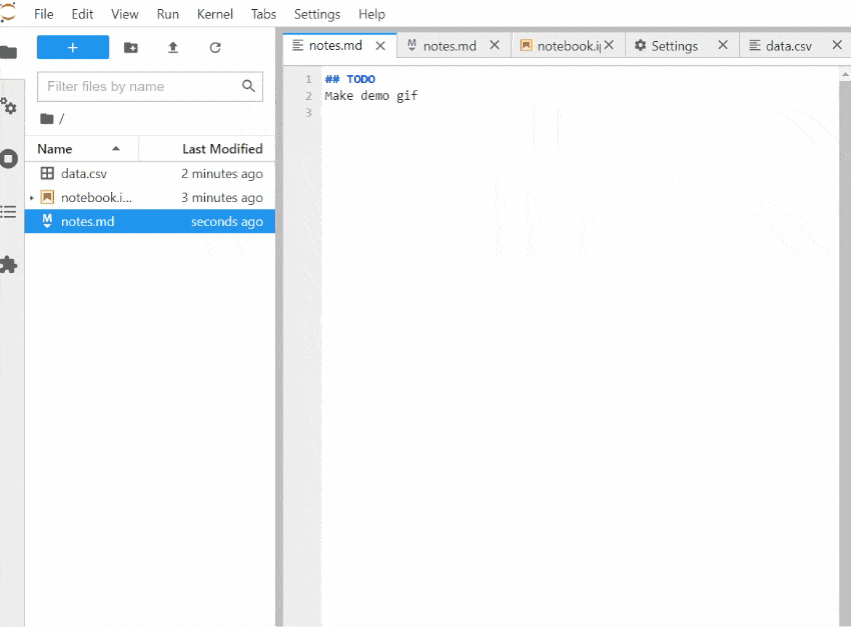Open the Extension Manager puzzle icon
Screen dimensions: 851x627
pyautogui.click(x=8, y=265)
